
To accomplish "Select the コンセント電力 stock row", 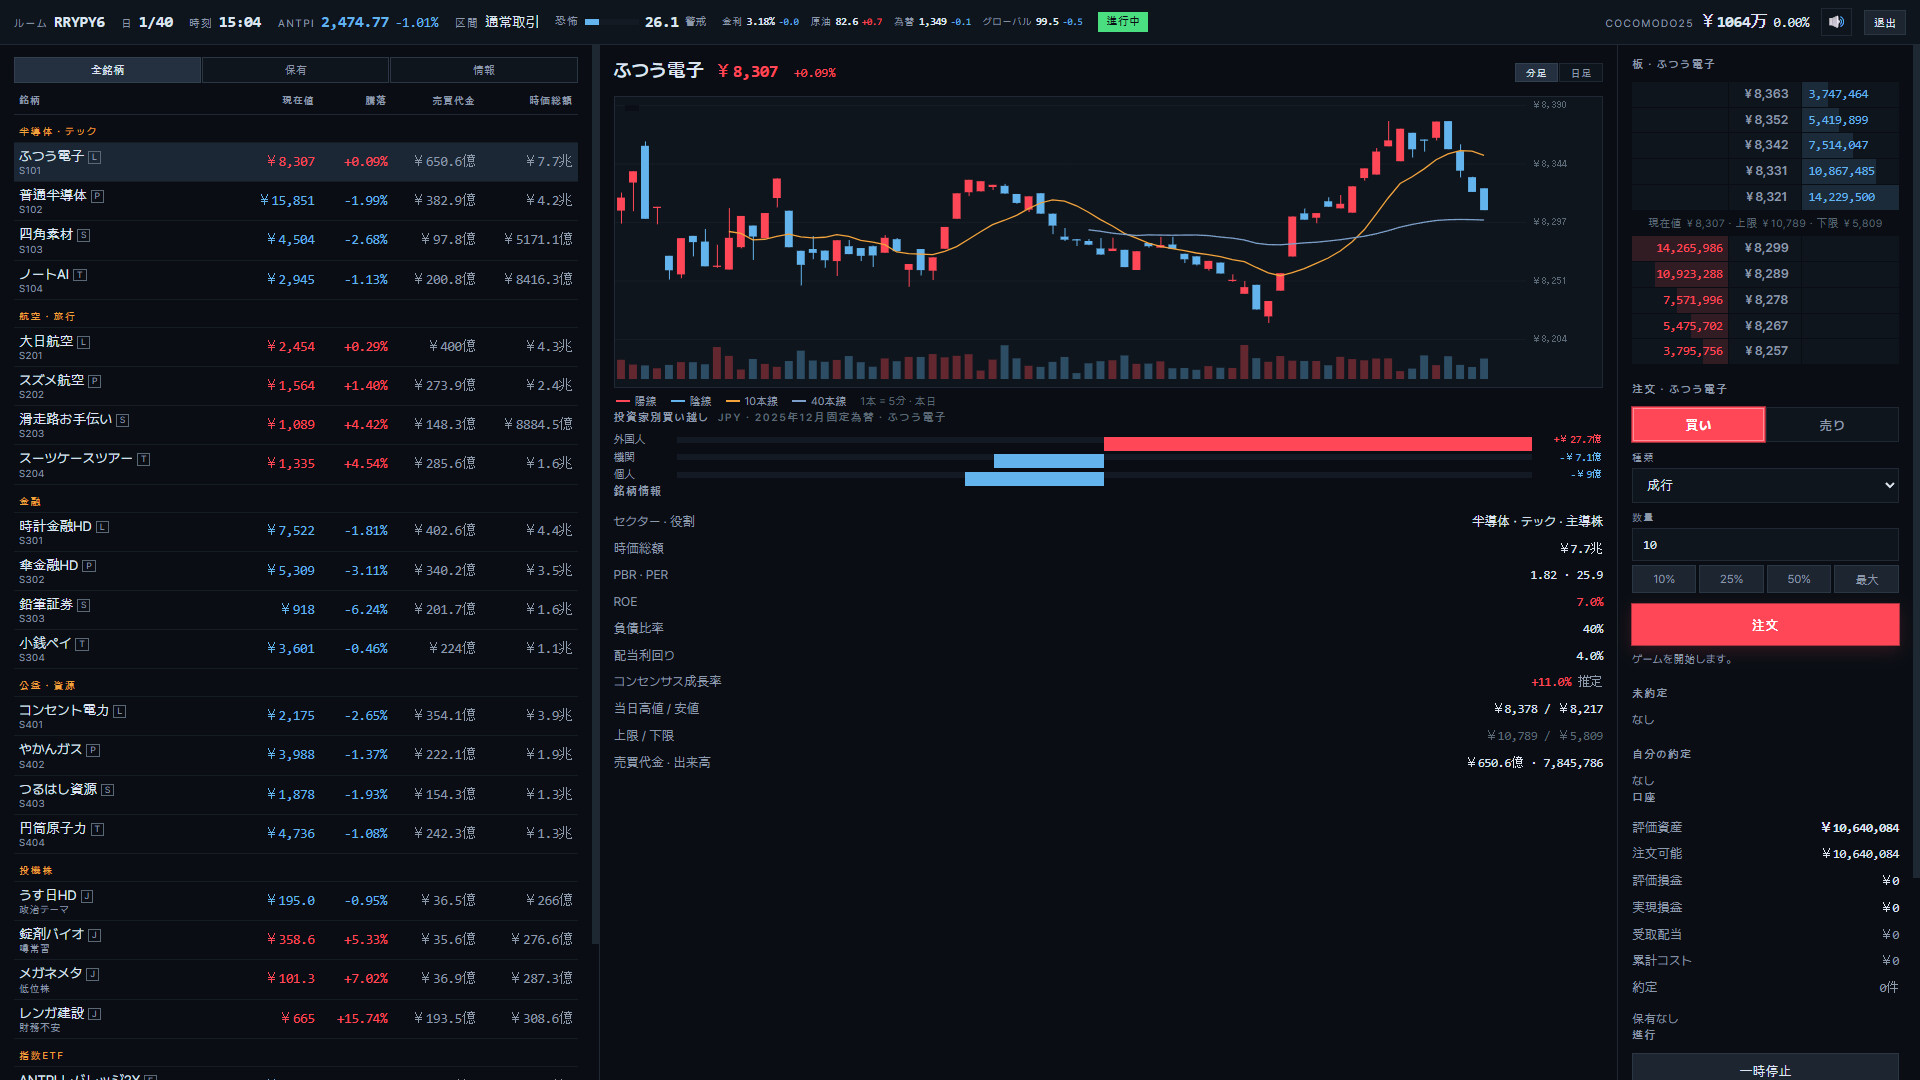I will (296, 716).
